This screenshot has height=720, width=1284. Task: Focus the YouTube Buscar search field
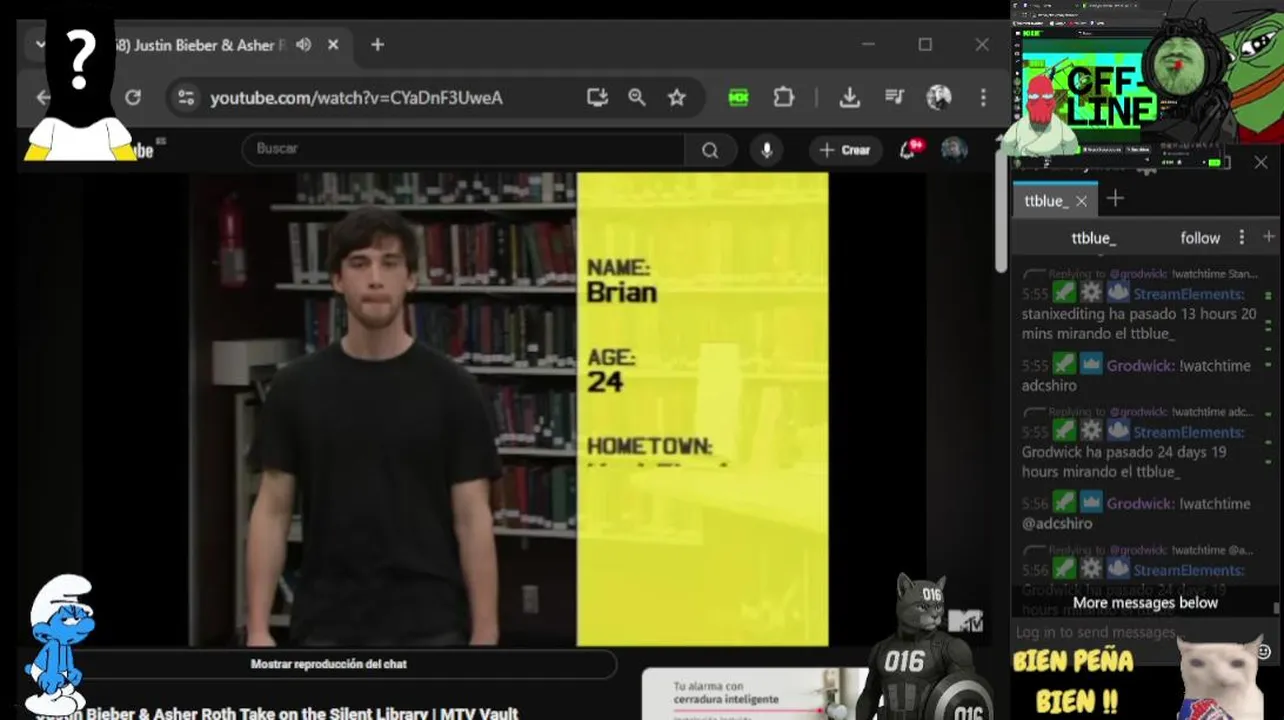[463, 149]
